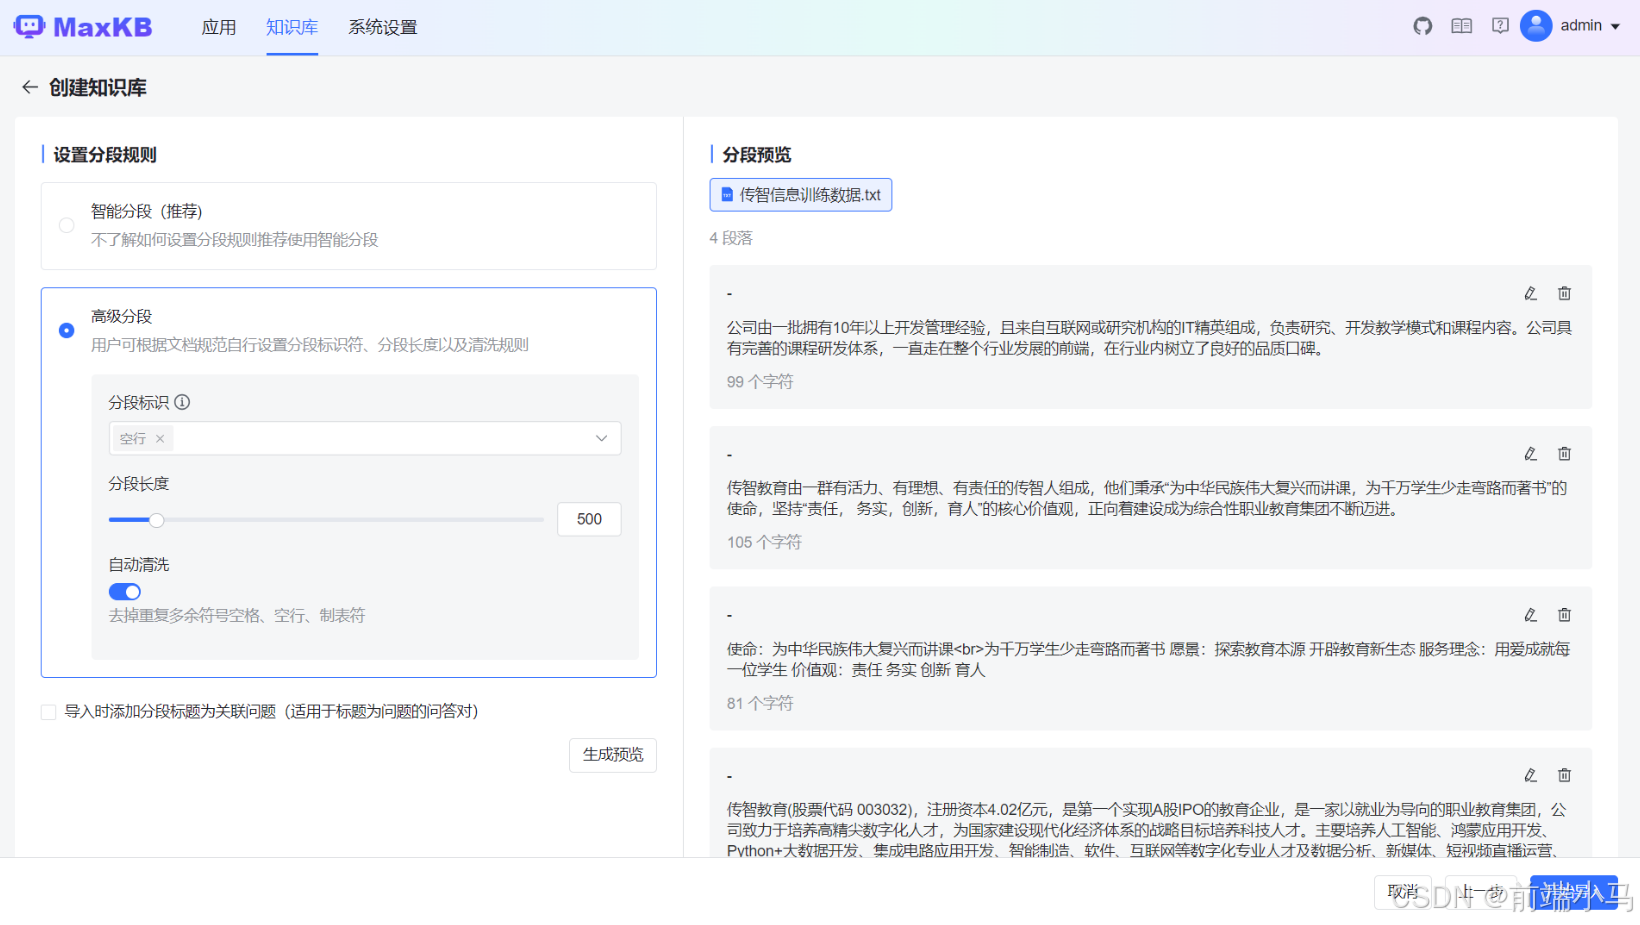Click the 分段标识 multi-select input field

point(365,439)
